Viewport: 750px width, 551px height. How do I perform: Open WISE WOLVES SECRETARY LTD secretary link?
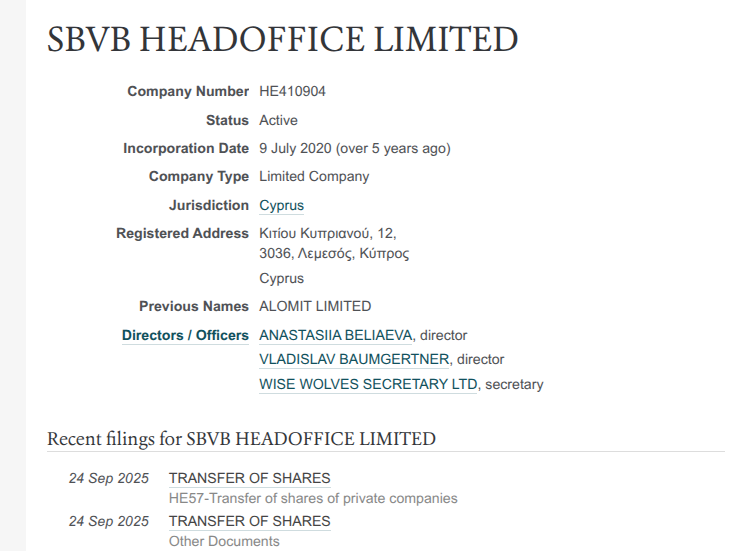coord(368,384)
